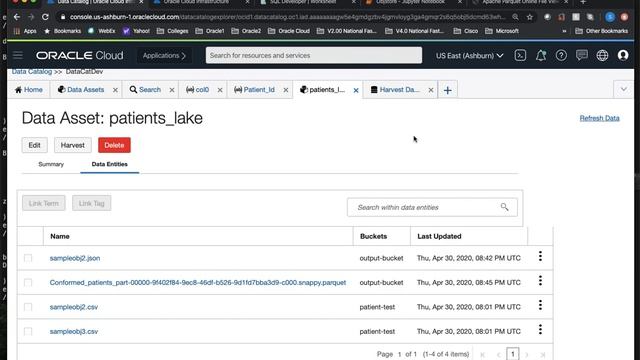This screenshot has height=360, width=640.
Task: Select checkbox for sampleobj2.csv
Action: pos(28,307)
